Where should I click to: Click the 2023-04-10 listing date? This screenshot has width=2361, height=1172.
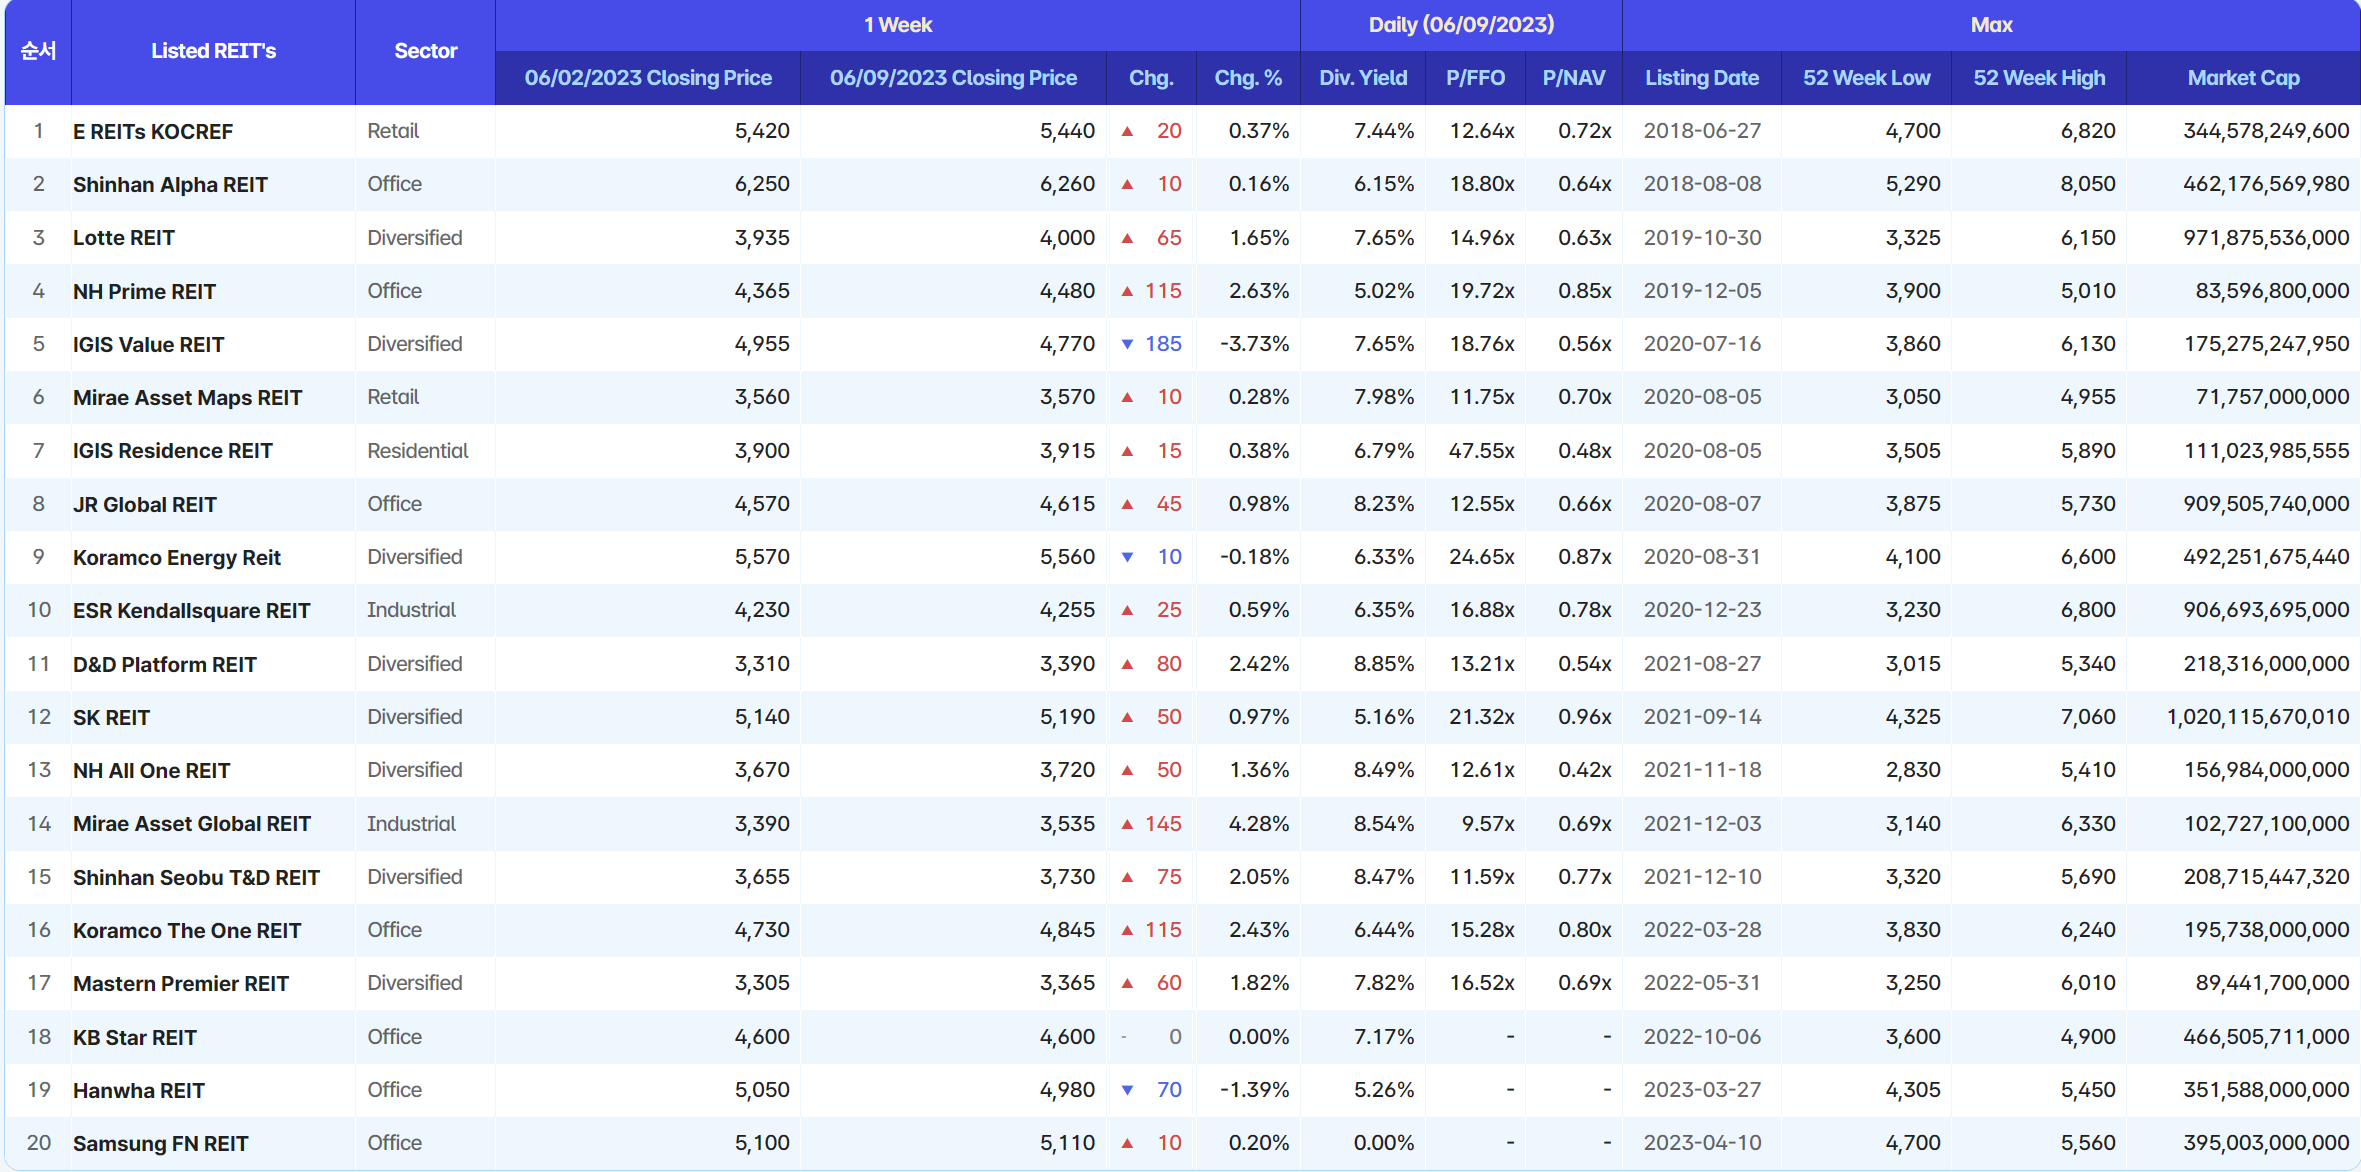1702,1143
